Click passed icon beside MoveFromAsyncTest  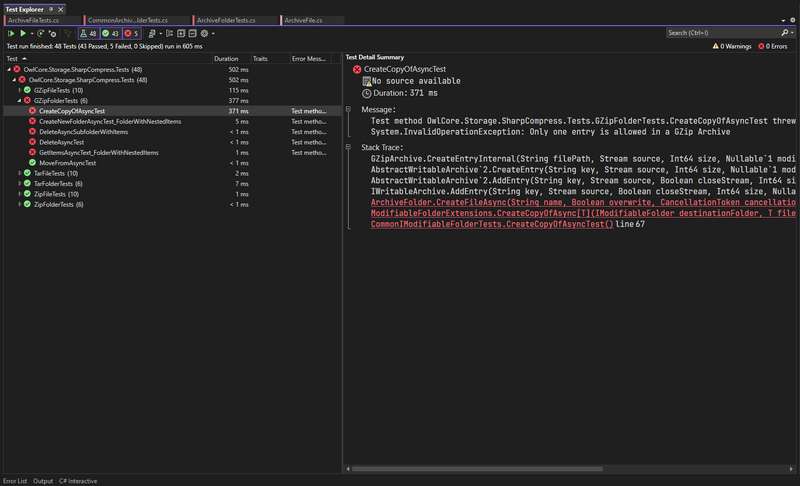[x=32, y=163]
